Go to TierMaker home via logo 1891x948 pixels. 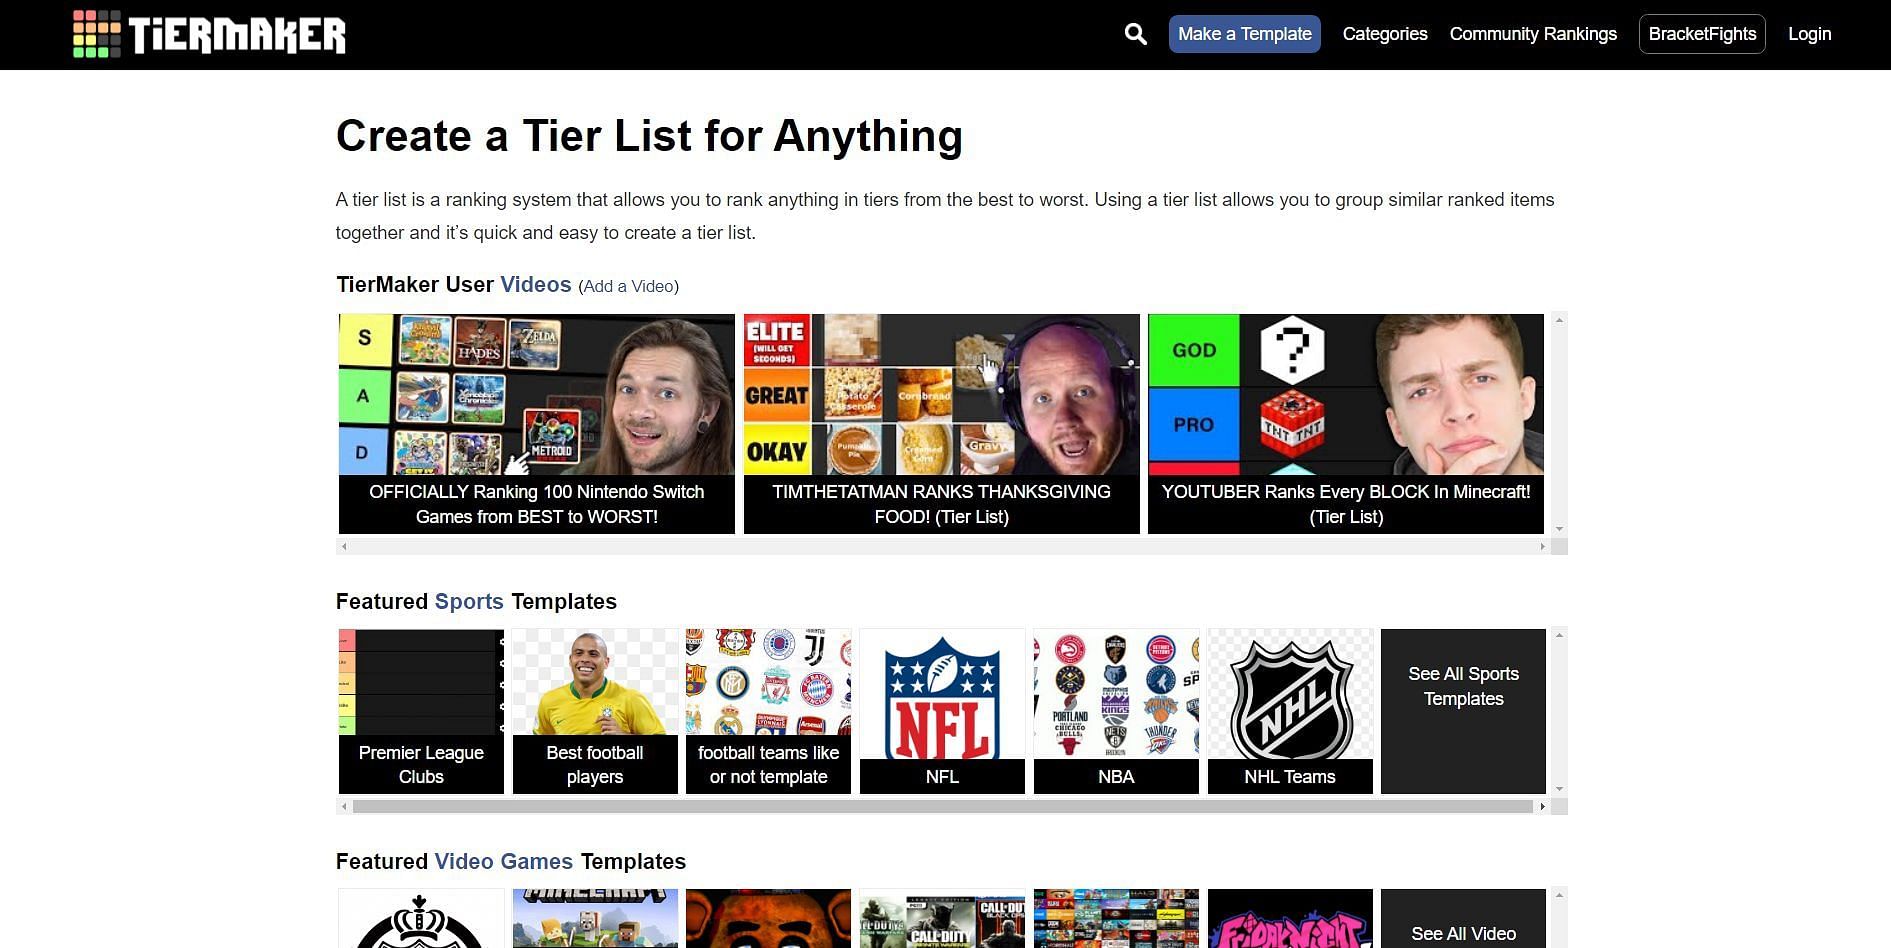point(209,34)
